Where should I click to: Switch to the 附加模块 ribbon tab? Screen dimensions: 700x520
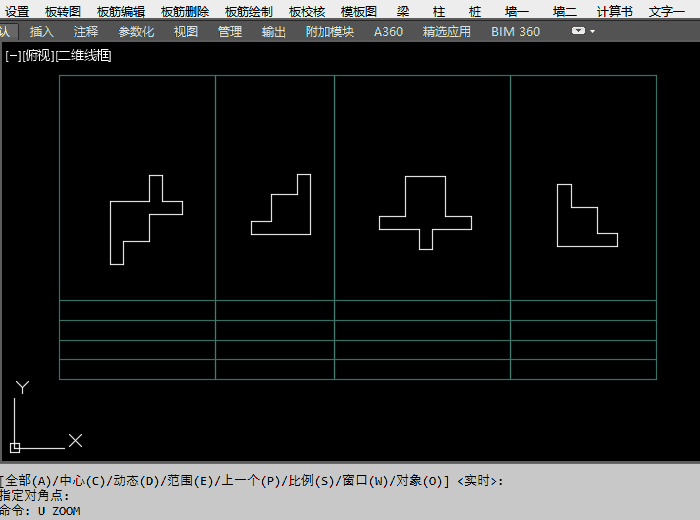coord(330,32)
